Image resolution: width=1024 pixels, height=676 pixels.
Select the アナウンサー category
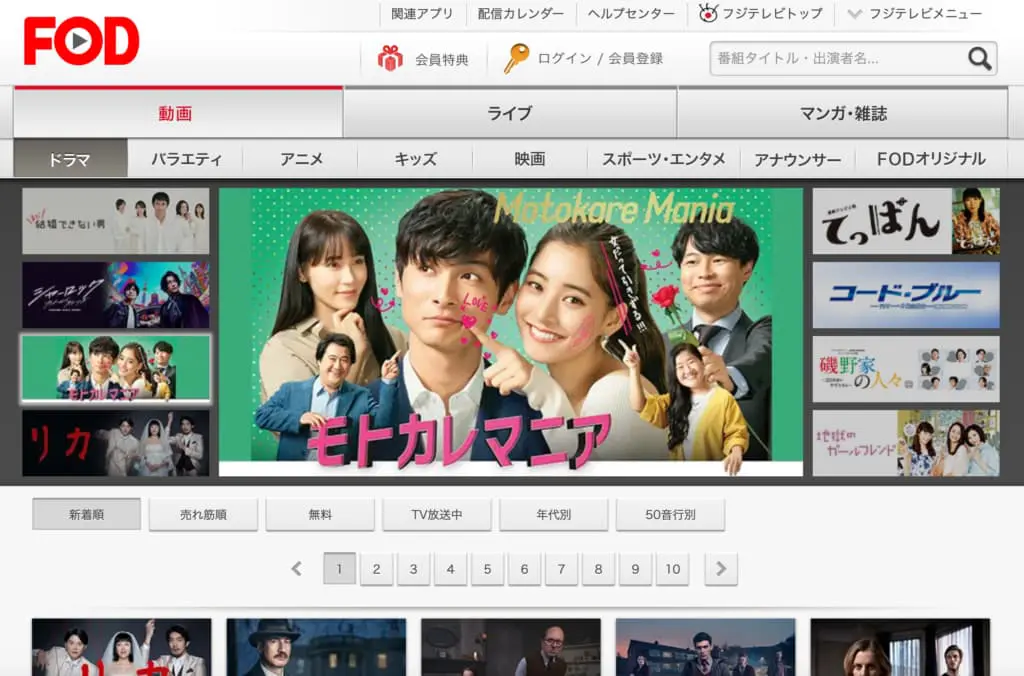pos(797,159)
